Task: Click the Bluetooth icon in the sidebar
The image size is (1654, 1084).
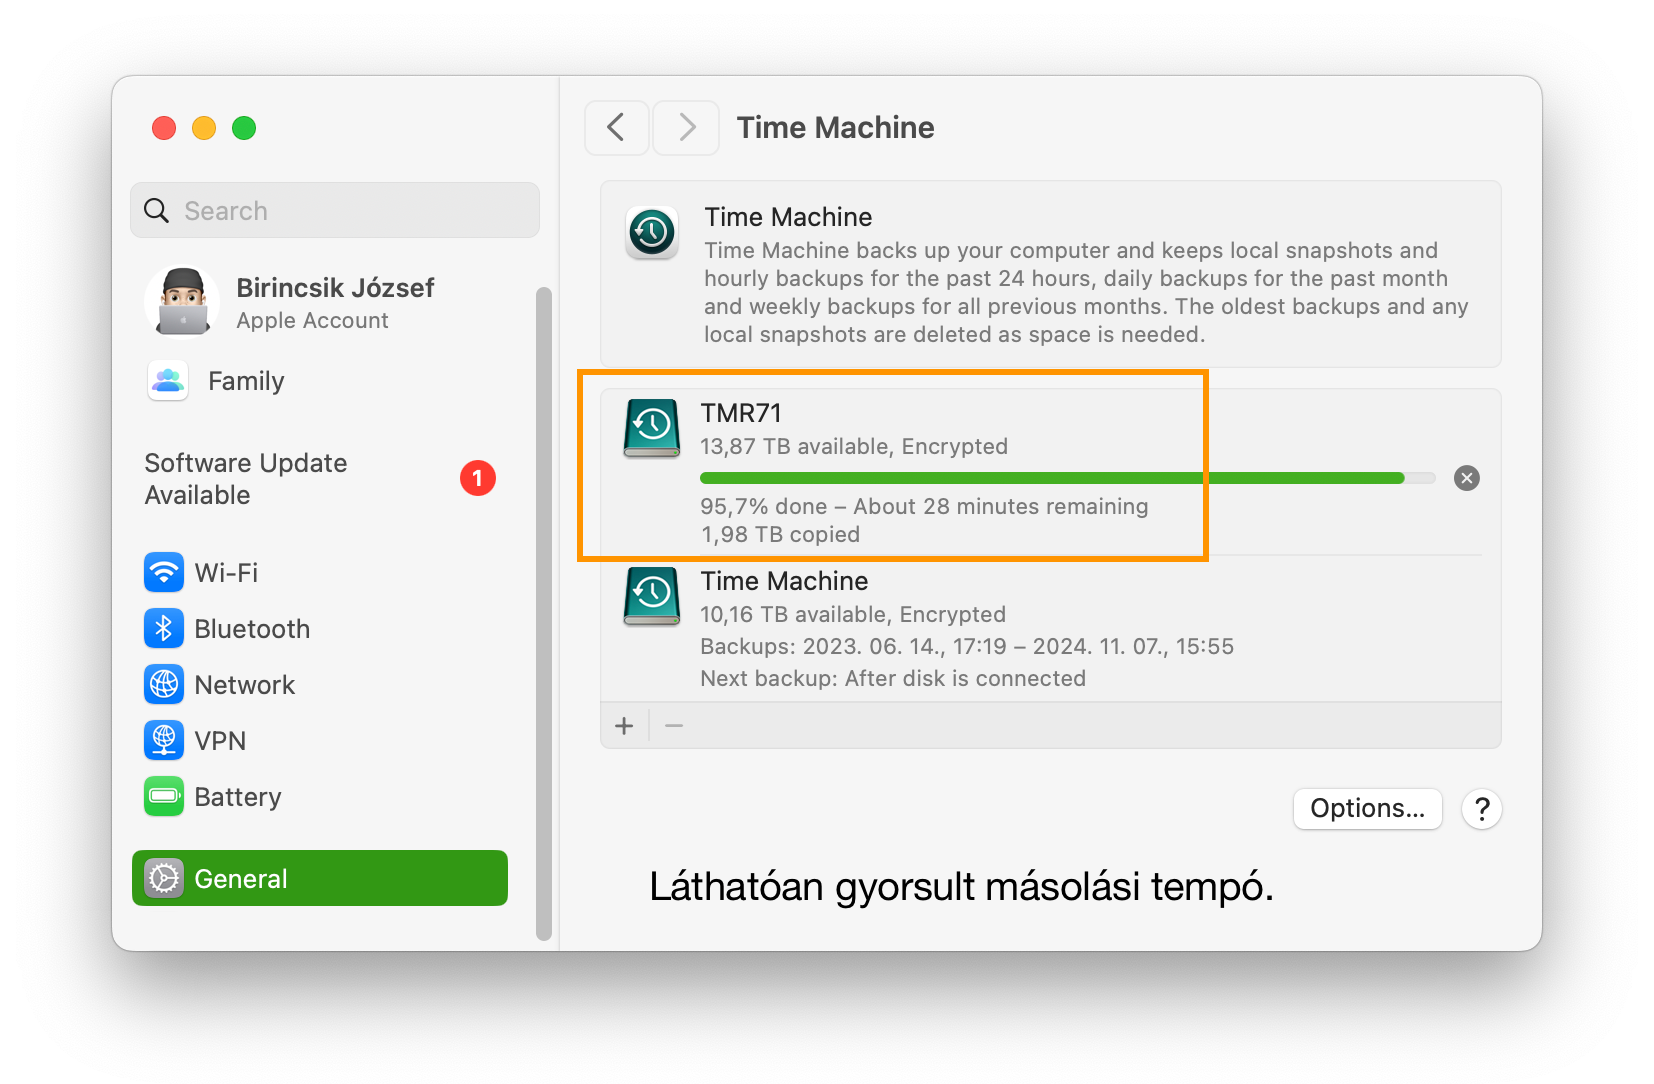Action: point(164,628)
